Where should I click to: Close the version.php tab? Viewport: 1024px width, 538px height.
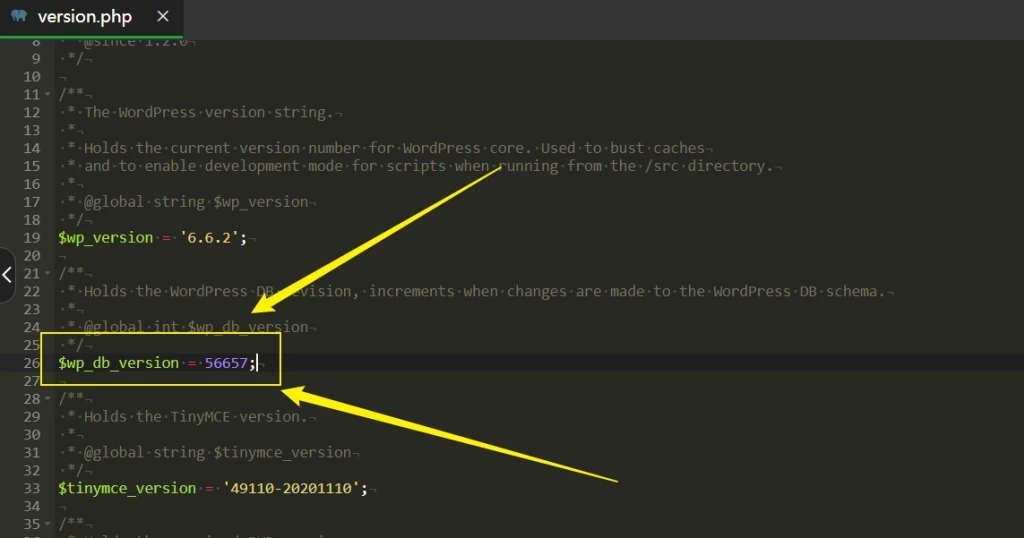(x=163, y=17)
